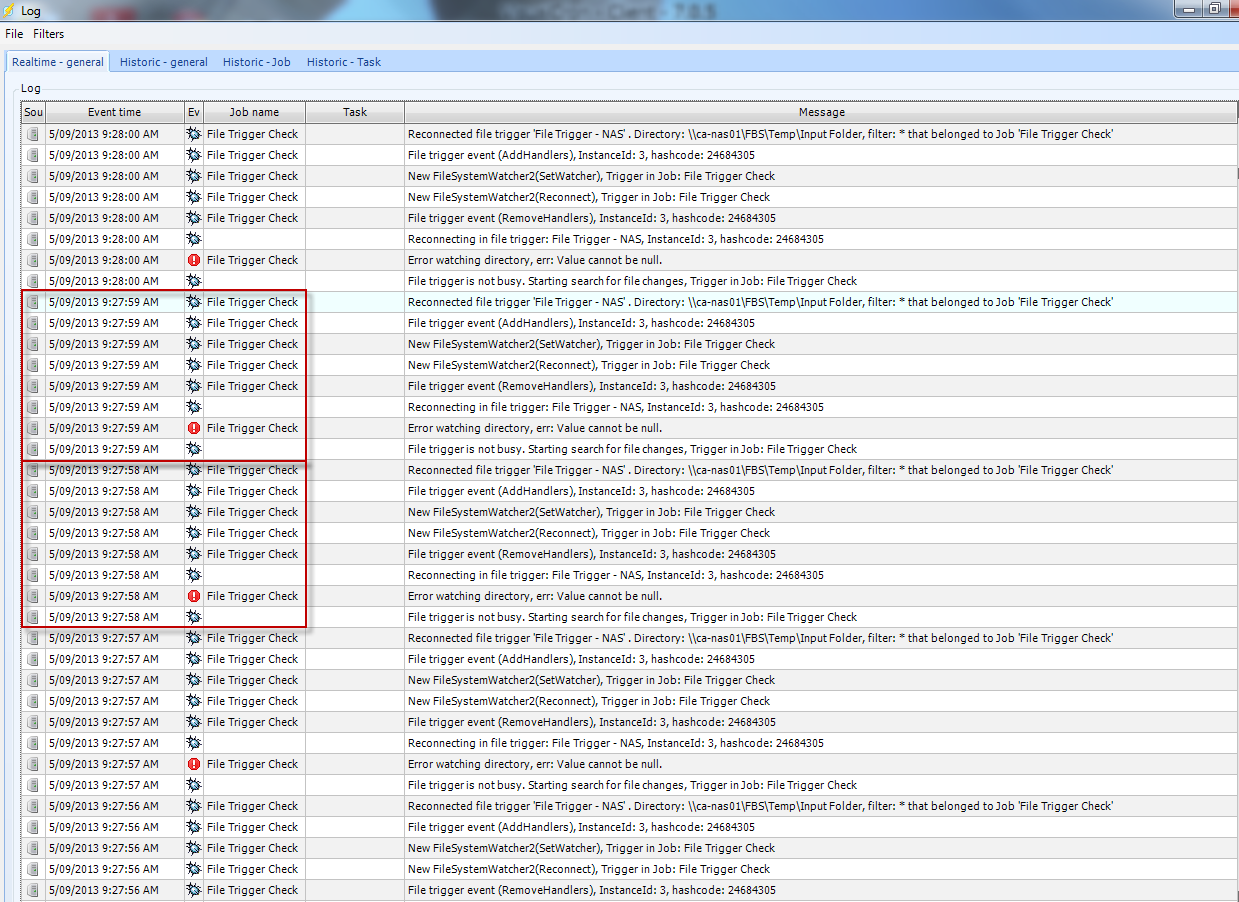
Task: Sort by the Event time column header
Action: [114, 112]
